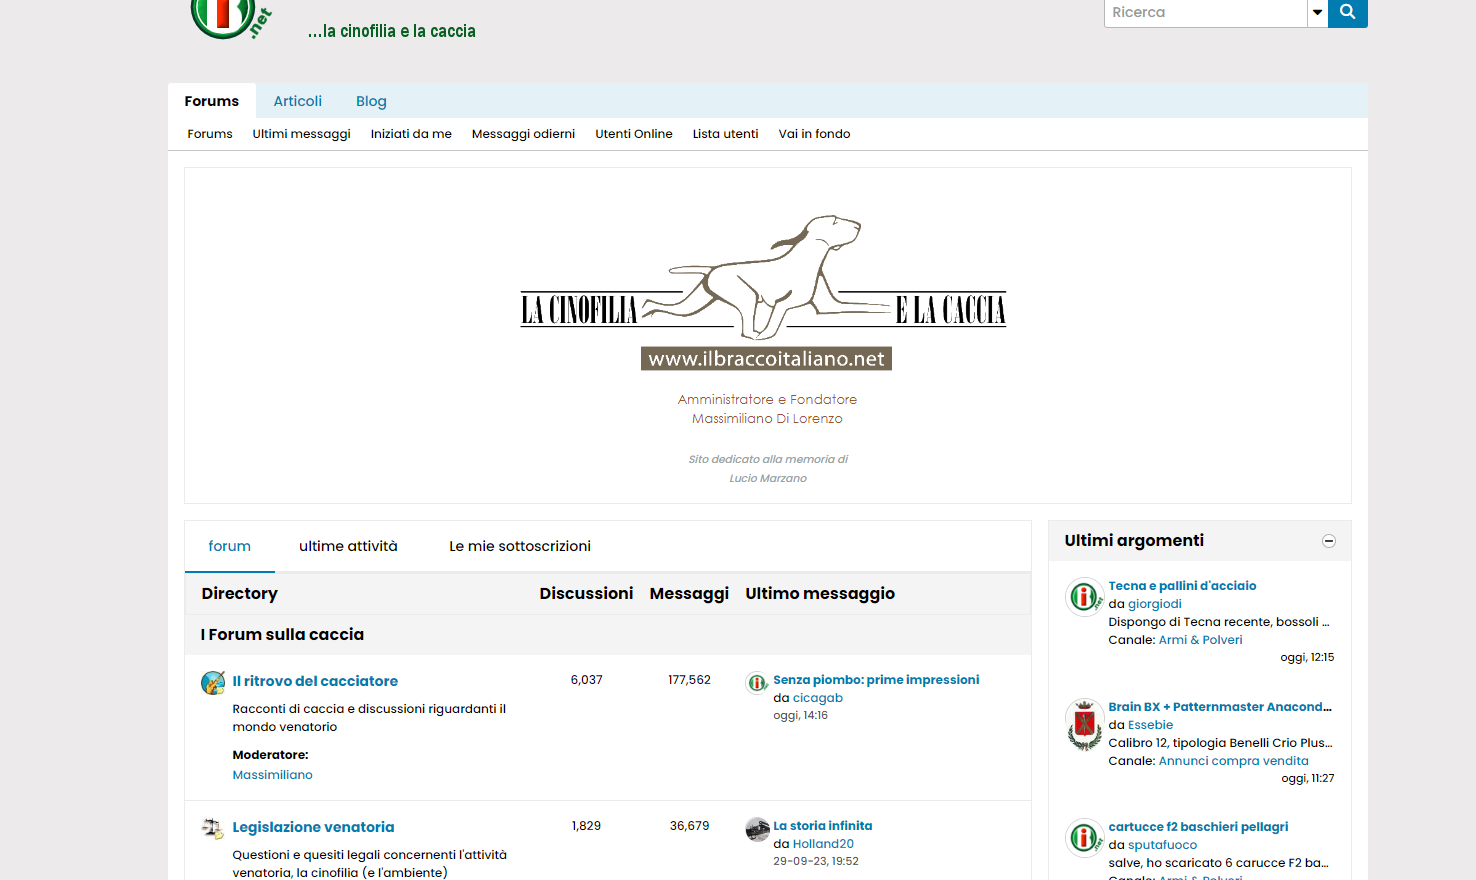Open cartucce f2 baschieri pellagri topic
Viewport: 1476px width, 880px height.
coord(1198,827)
